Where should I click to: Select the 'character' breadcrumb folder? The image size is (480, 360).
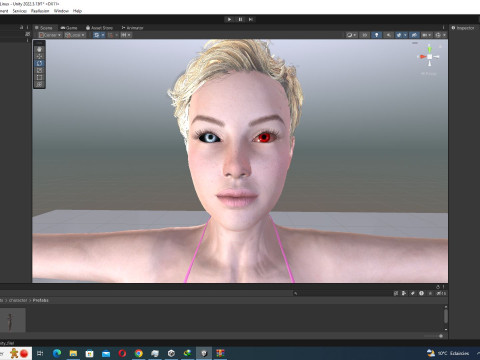coord(18,300)
